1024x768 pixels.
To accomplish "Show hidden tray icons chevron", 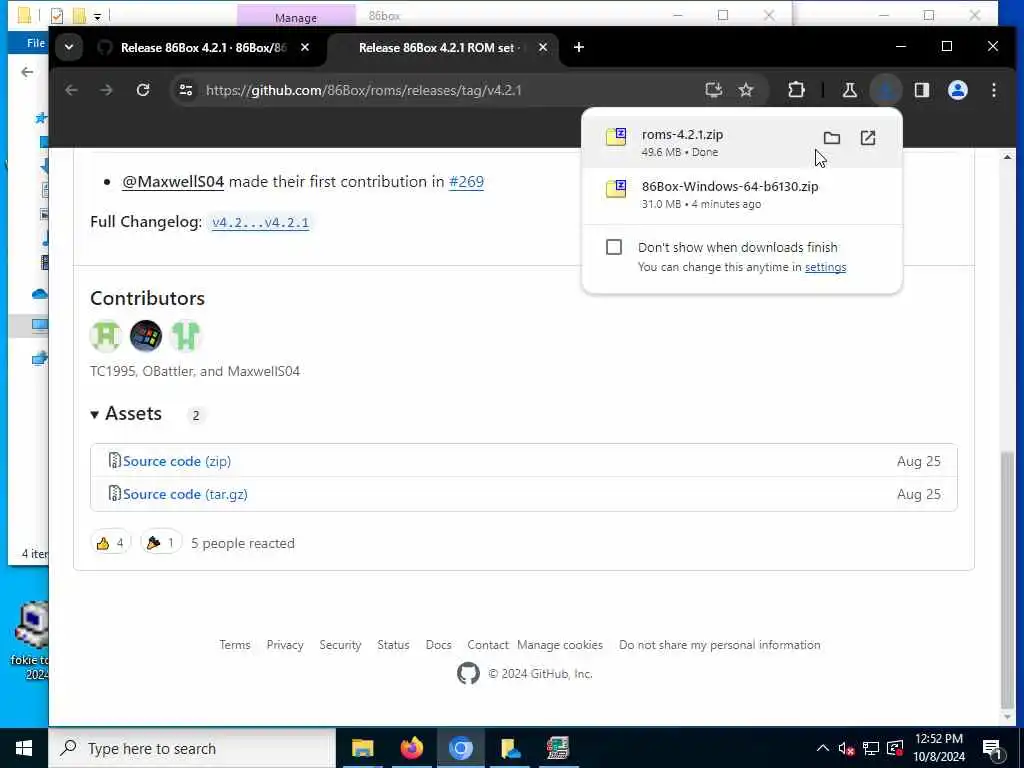I will [822, 748].
